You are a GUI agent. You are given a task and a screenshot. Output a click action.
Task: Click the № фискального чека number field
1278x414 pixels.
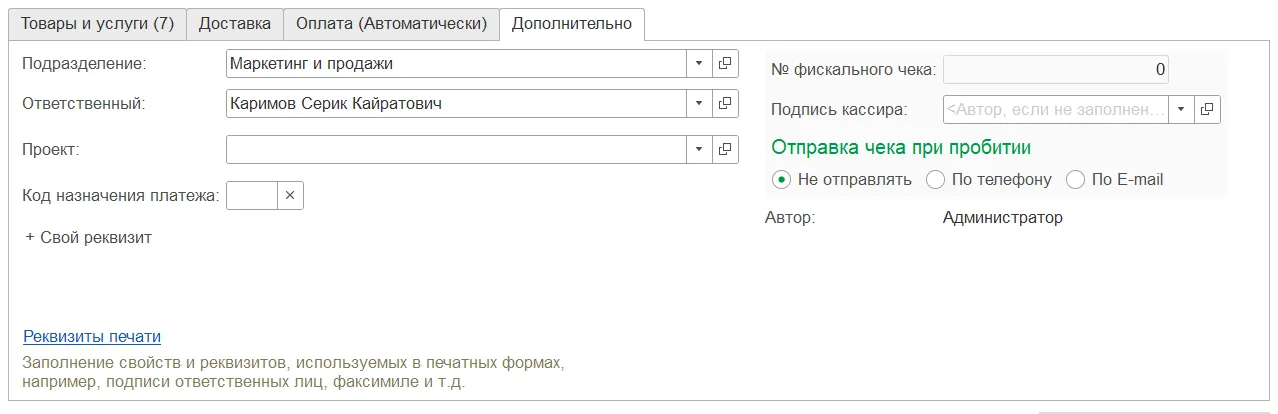click(1056, 70)
